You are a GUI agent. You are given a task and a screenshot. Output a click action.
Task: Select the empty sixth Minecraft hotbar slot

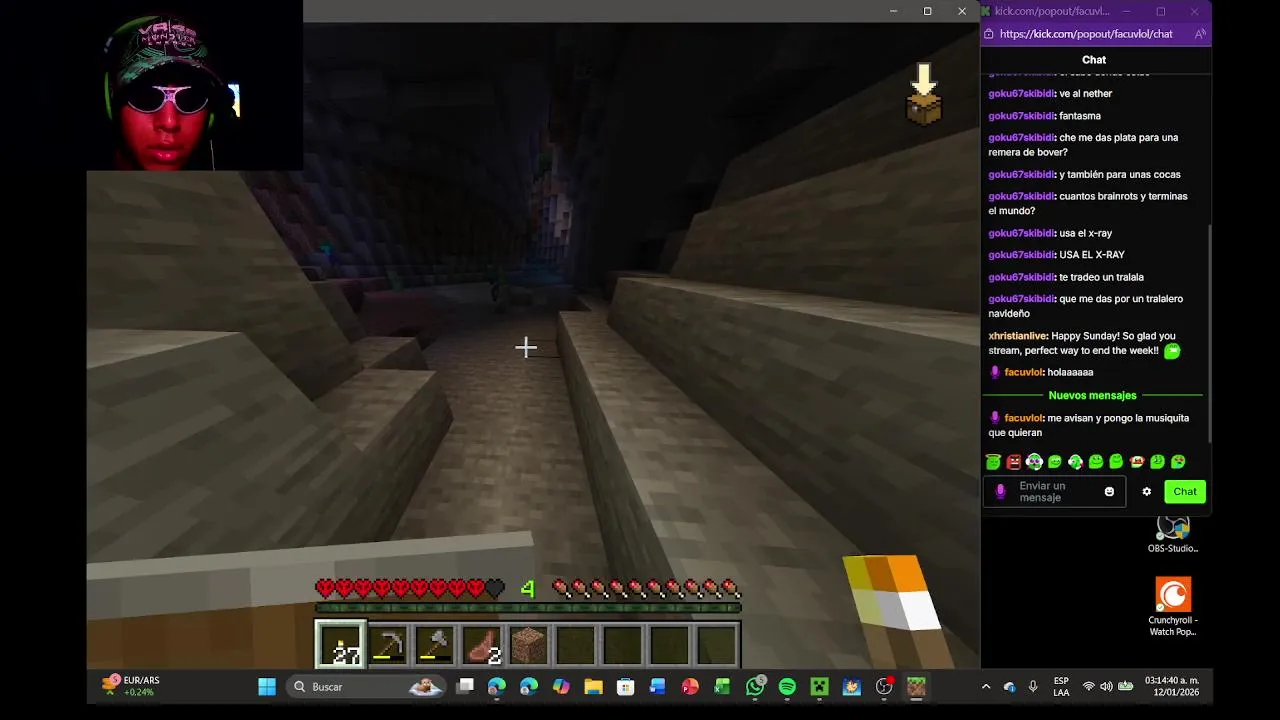tap(575, 645)
